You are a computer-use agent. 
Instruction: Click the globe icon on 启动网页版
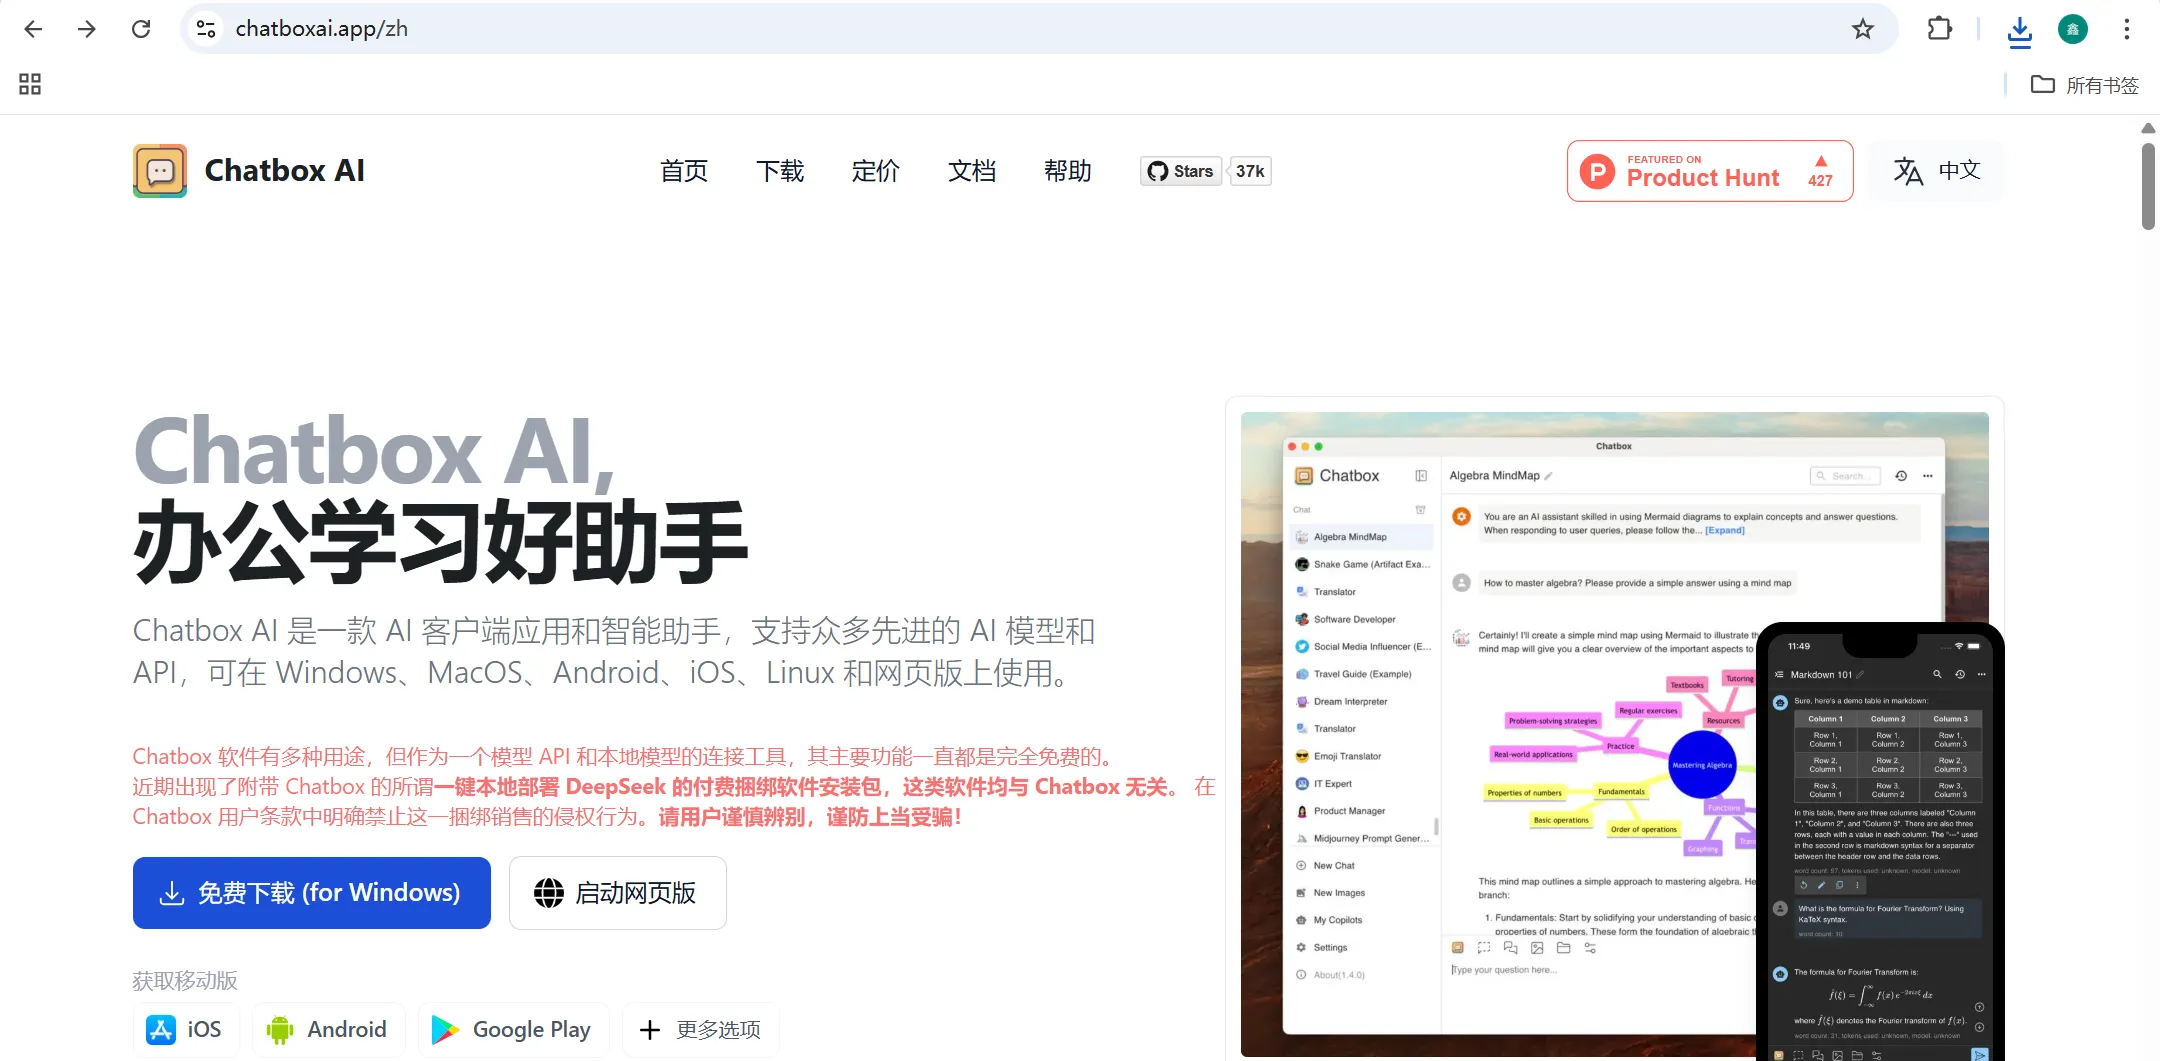pos(549,893)
